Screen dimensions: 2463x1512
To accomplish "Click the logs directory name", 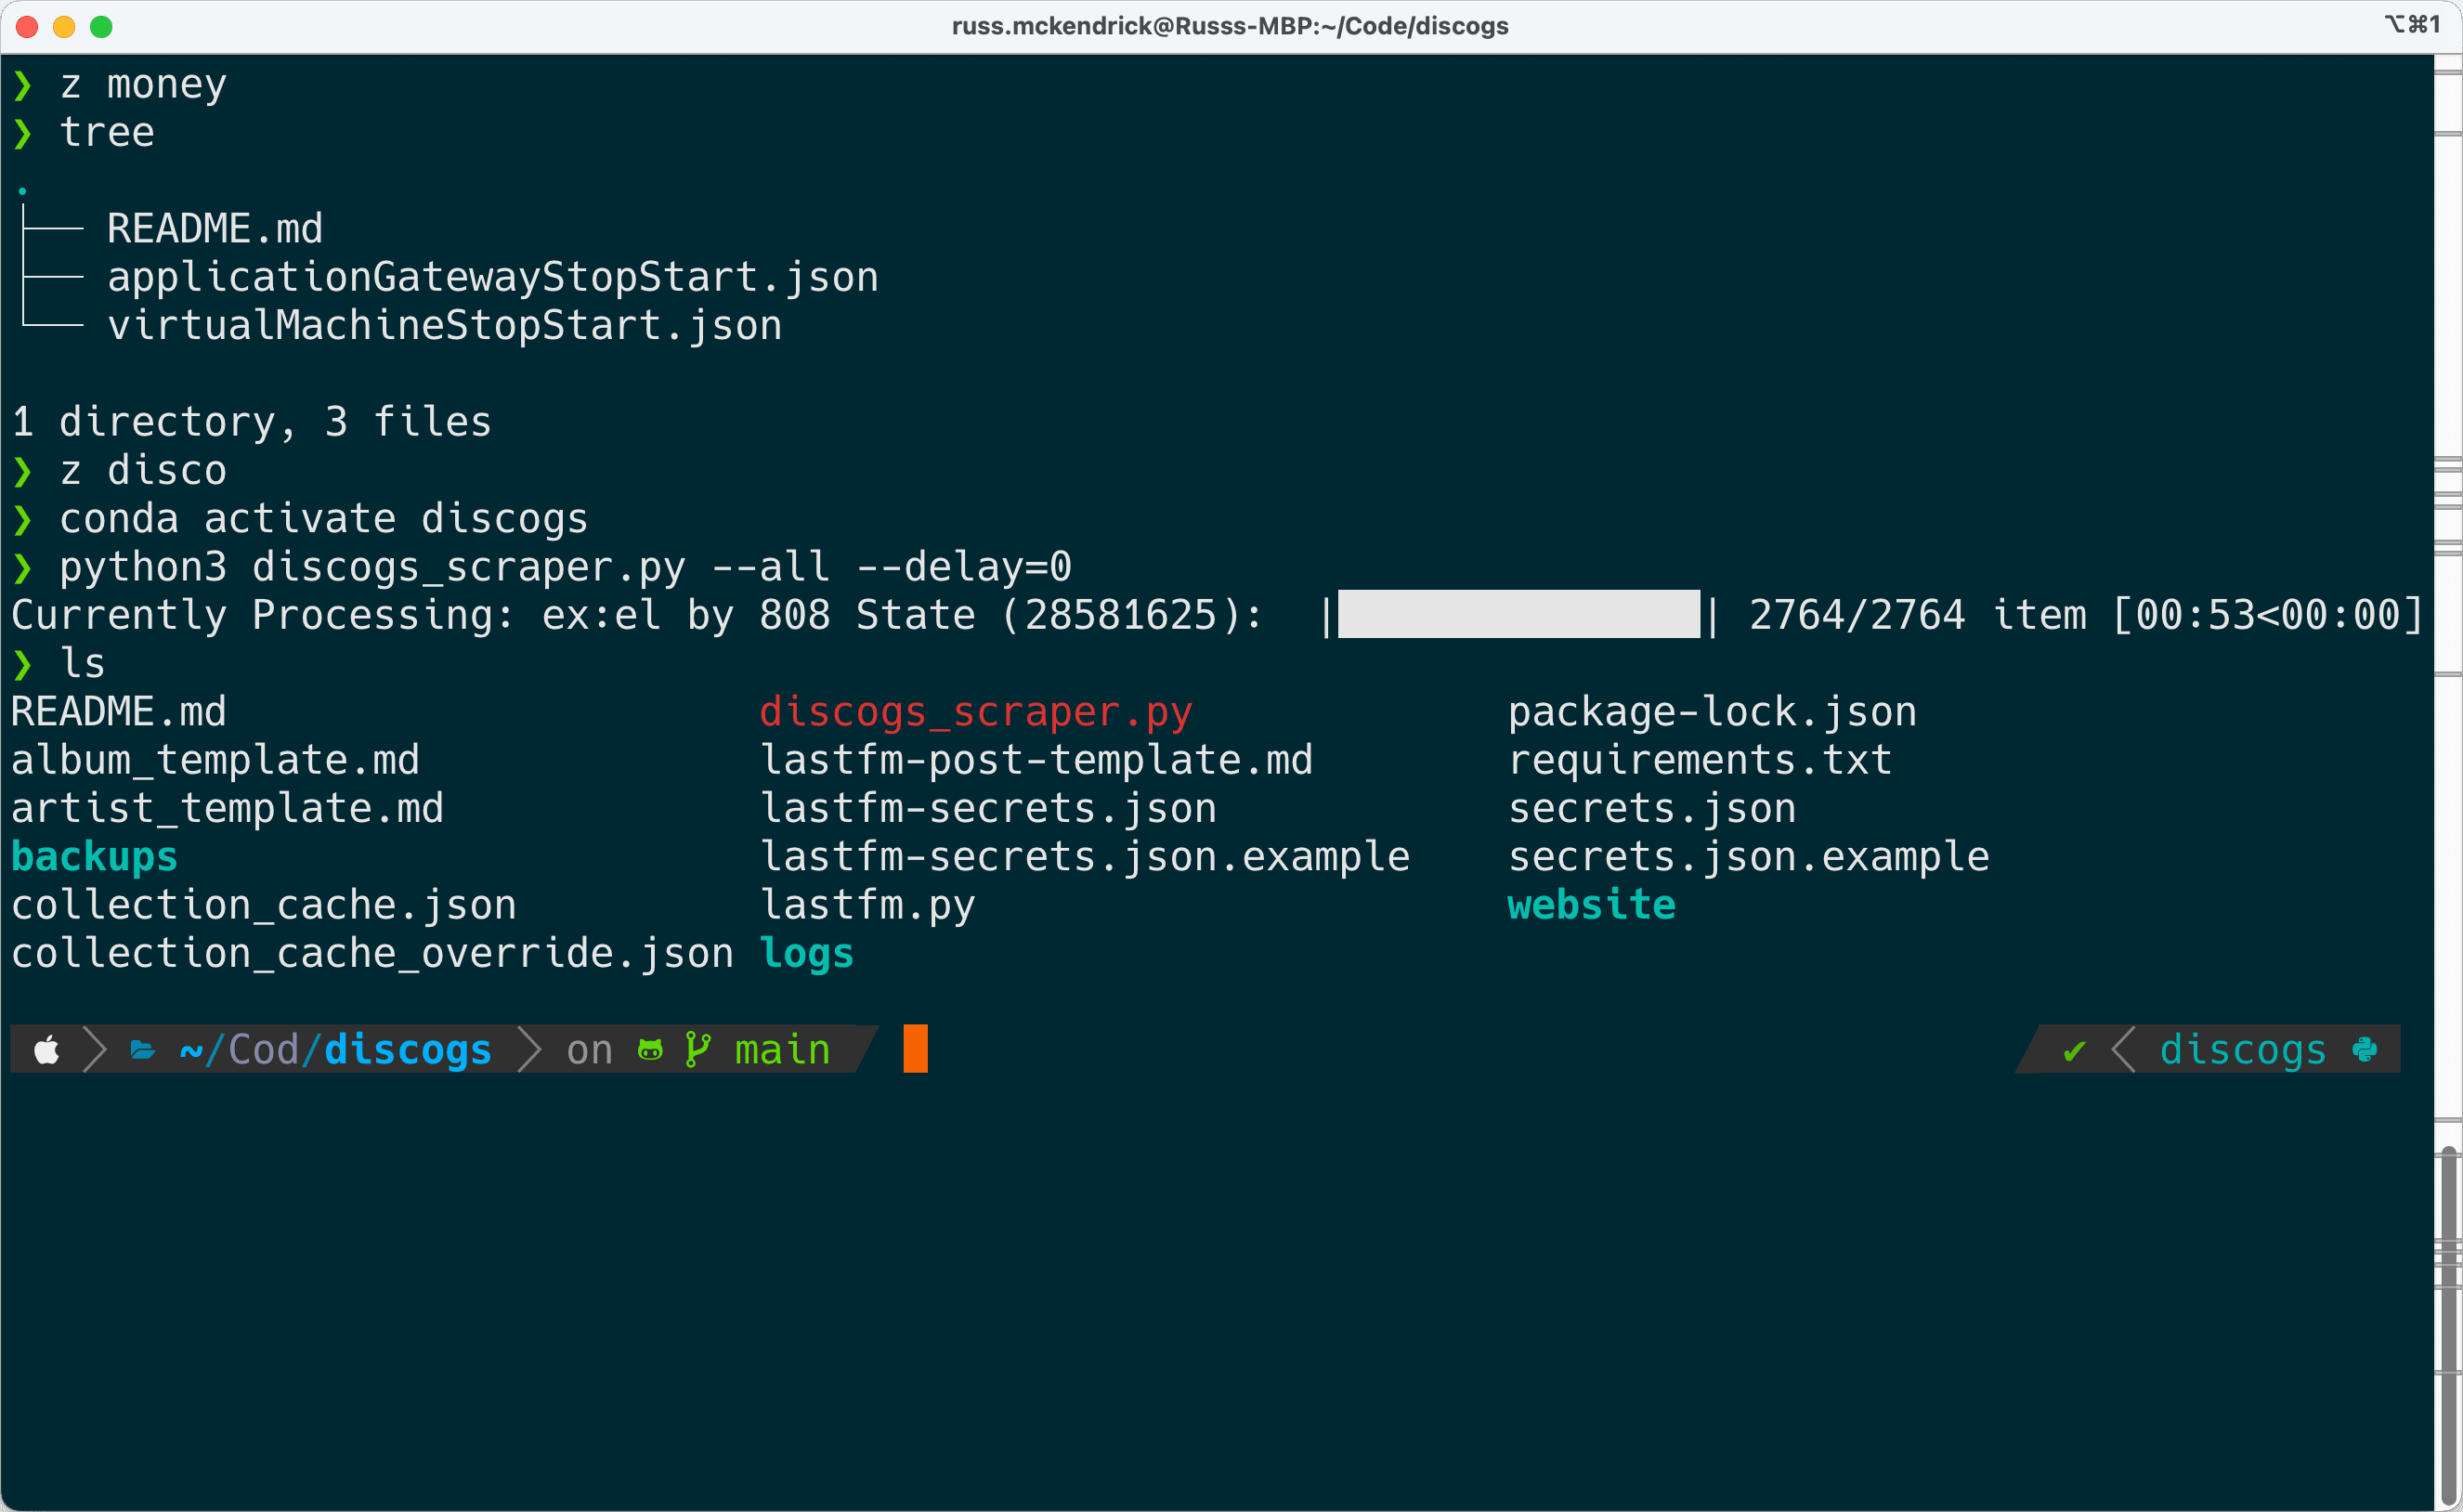I will point(806,954).
